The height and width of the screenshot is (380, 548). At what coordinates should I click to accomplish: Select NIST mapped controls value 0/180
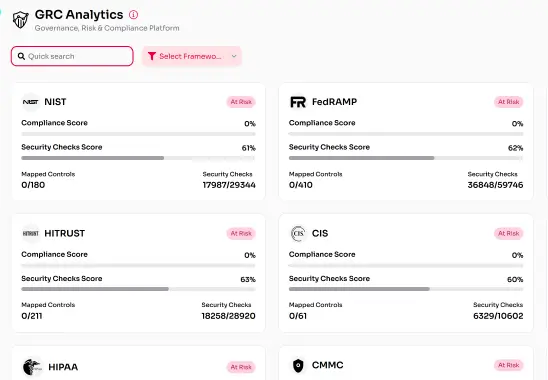click(x=33, y=185)
